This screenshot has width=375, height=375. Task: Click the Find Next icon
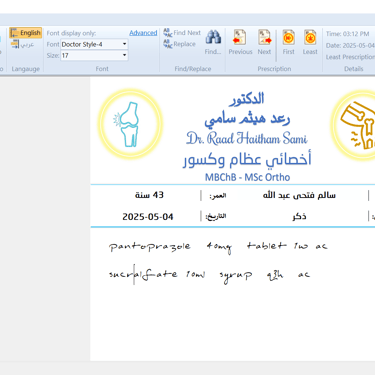pos(168,33)
